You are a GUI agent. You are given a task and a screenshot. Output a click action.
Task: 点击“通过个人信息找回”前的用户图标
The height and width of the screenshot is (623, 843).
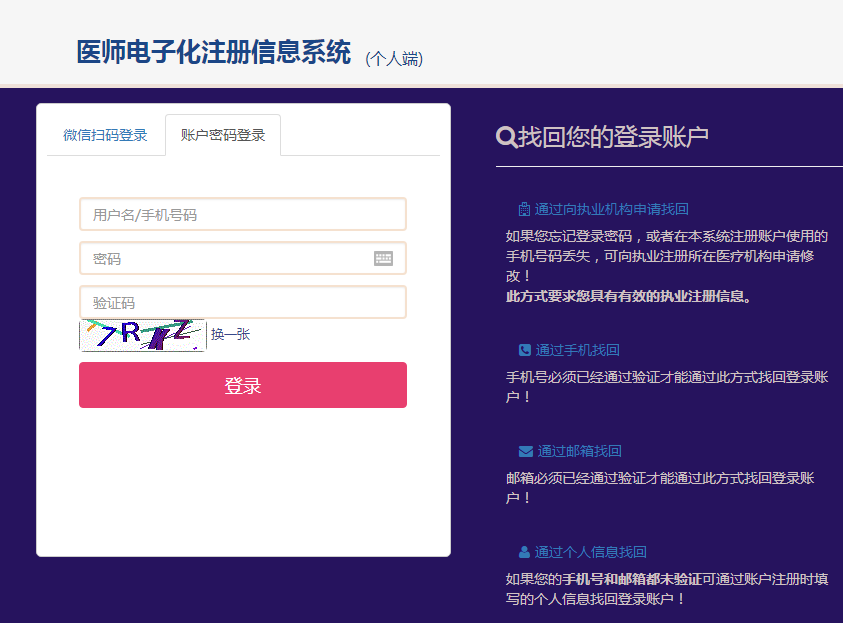(x=524, y=551)
